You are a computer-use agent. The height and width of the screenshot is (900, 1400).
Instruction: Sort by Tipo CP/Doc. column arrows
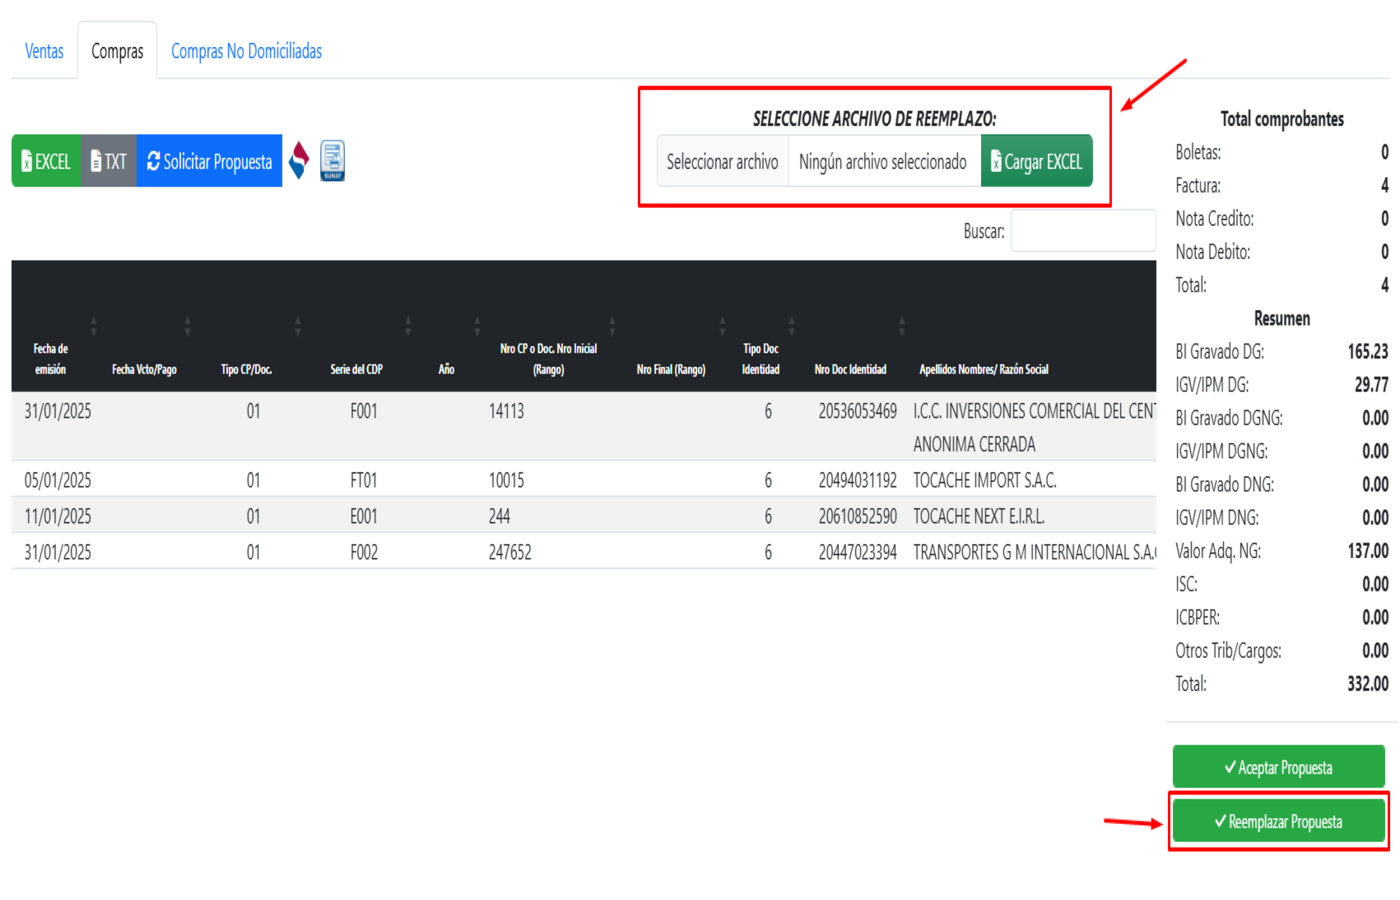point(298,326)
